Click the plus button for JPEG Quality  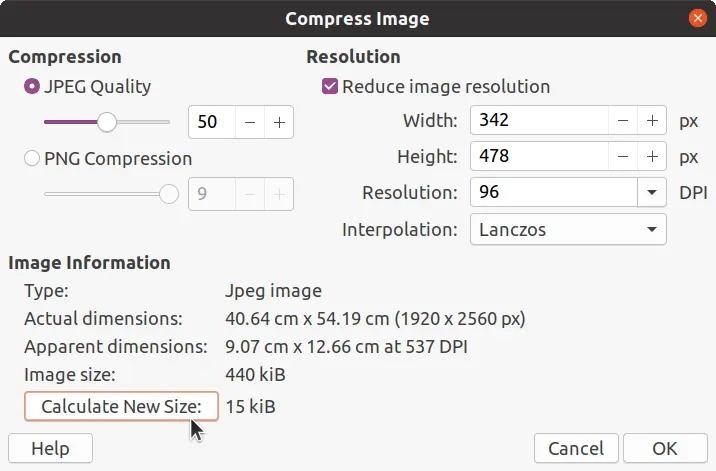click(279, 122)
